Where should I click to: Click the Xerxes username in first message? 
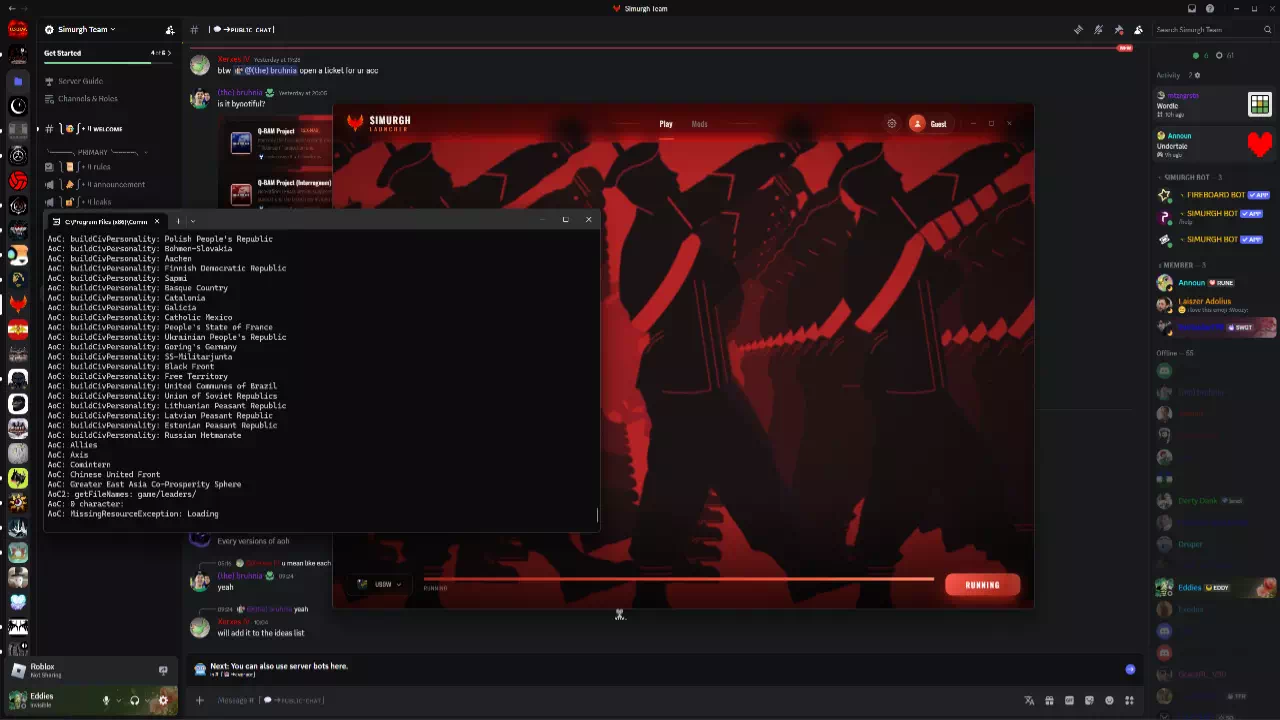pyautogui.click(x=232, y=60)
